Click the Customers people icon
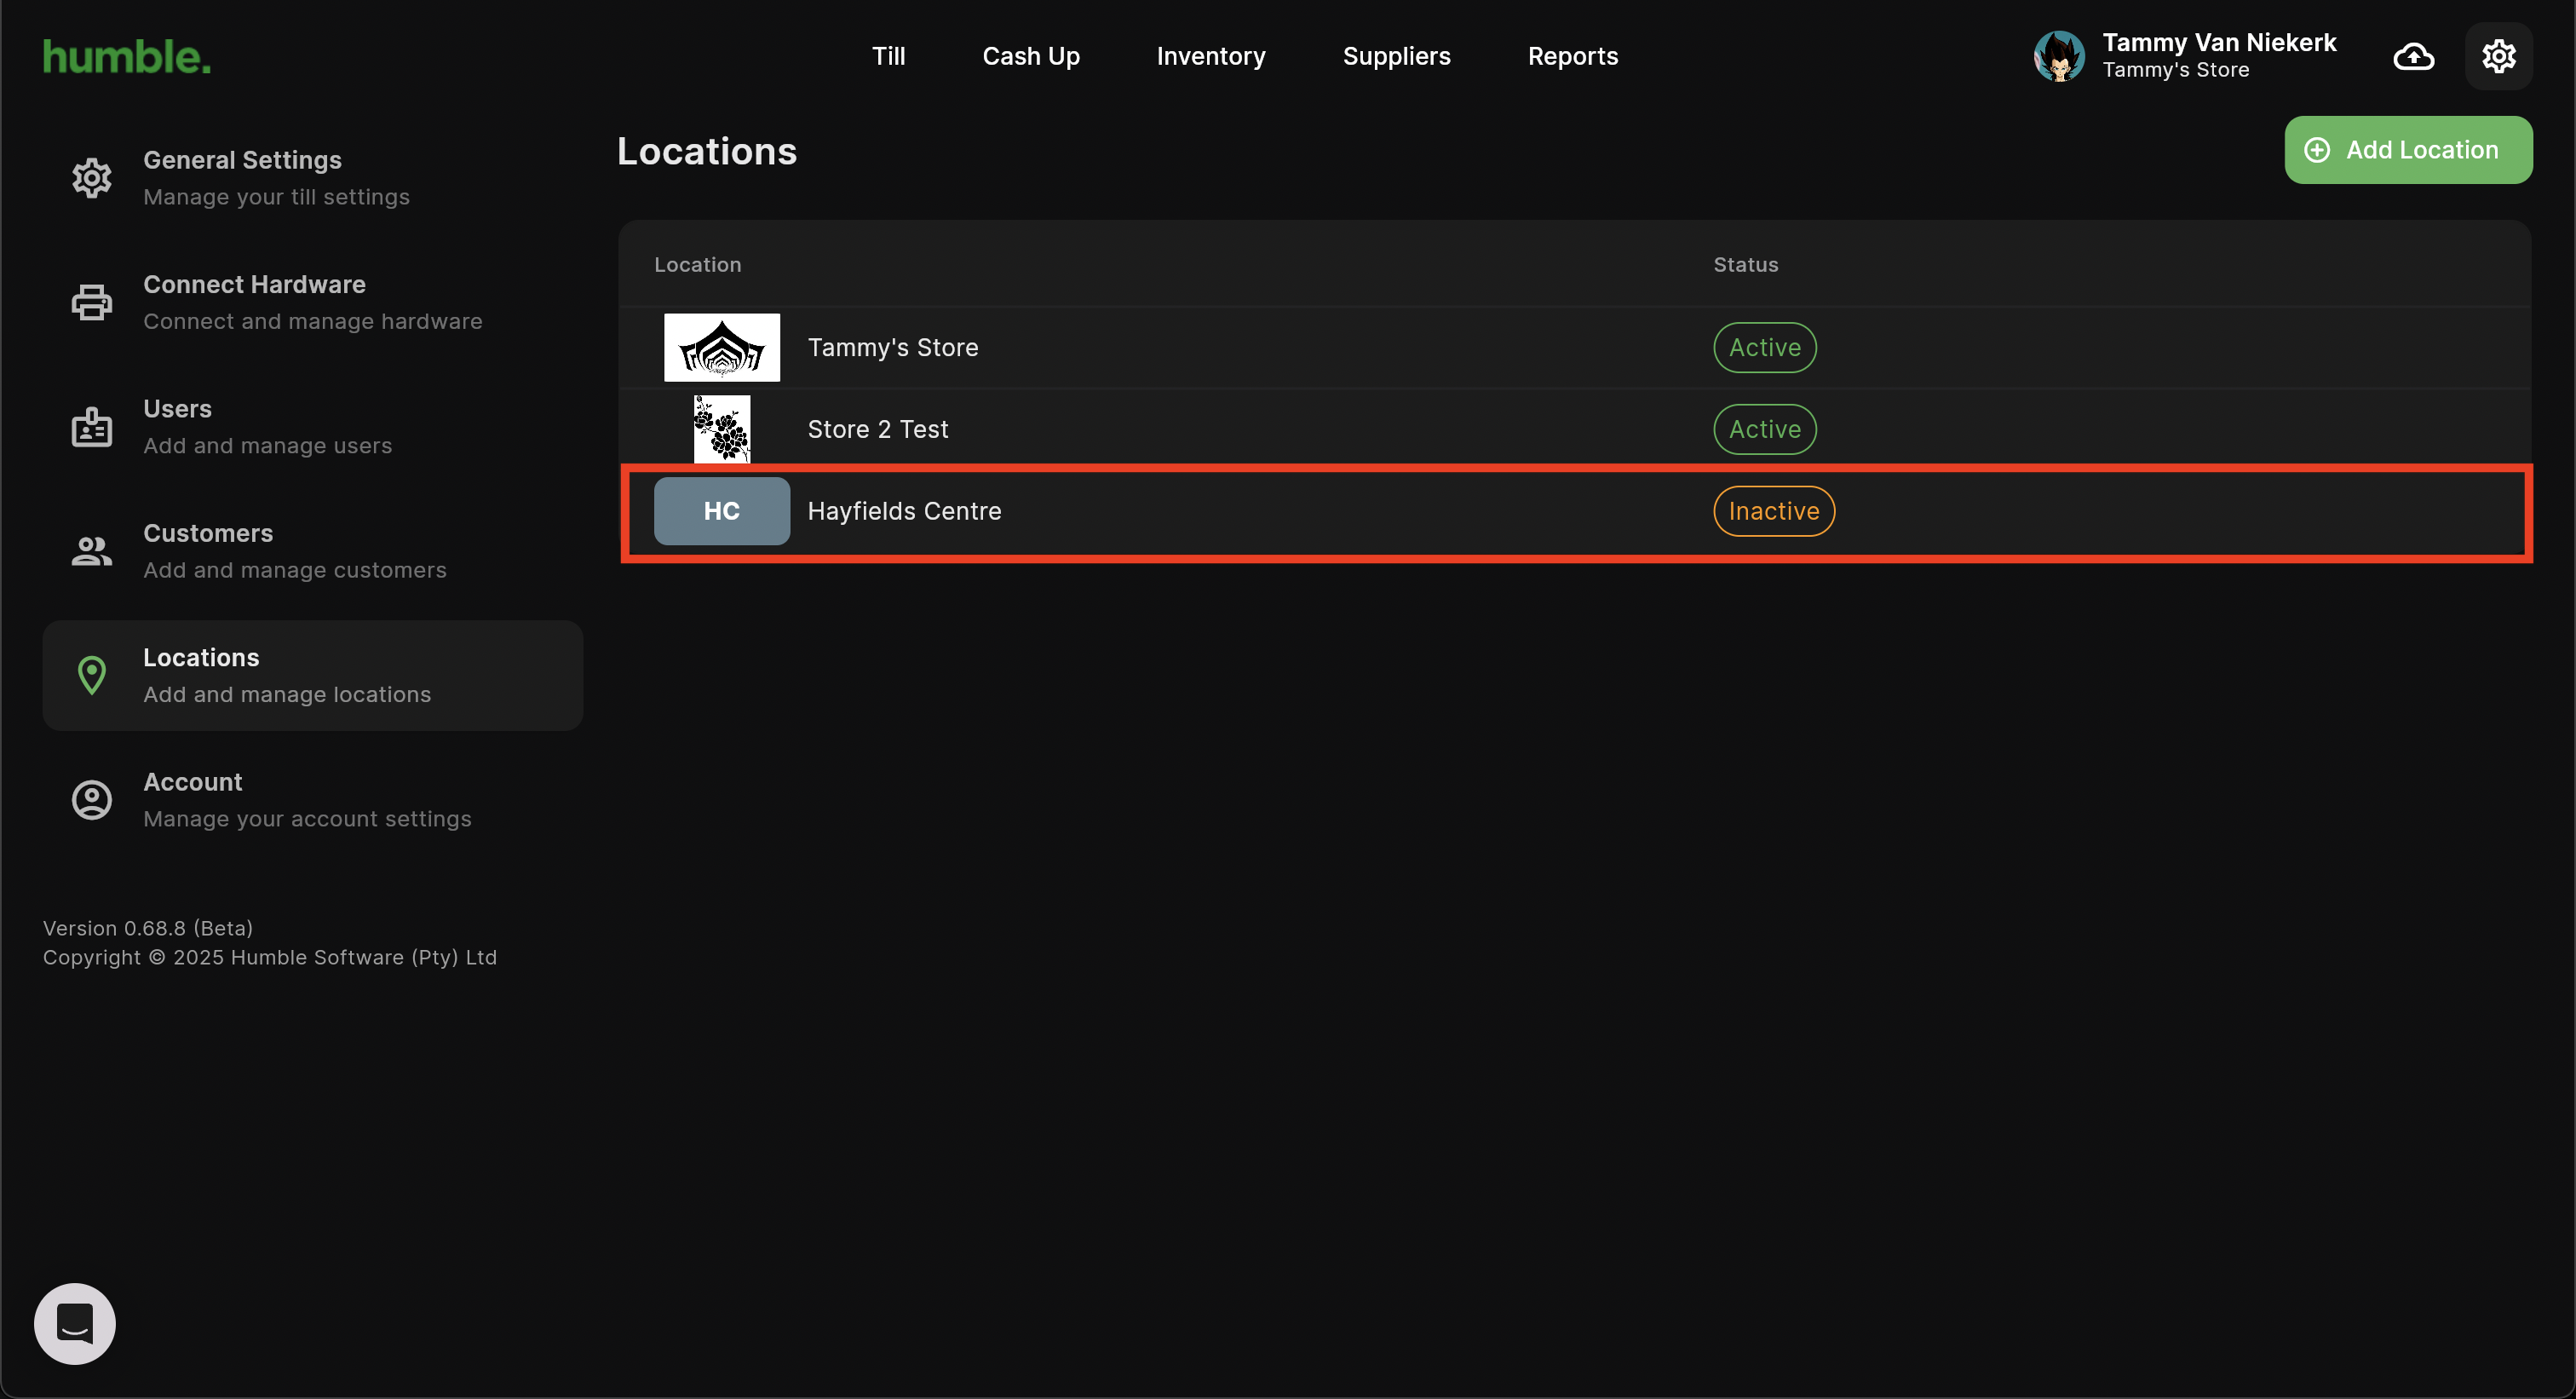The width and height of the screenshot is (2576, 1399). [x=92, y=551]
